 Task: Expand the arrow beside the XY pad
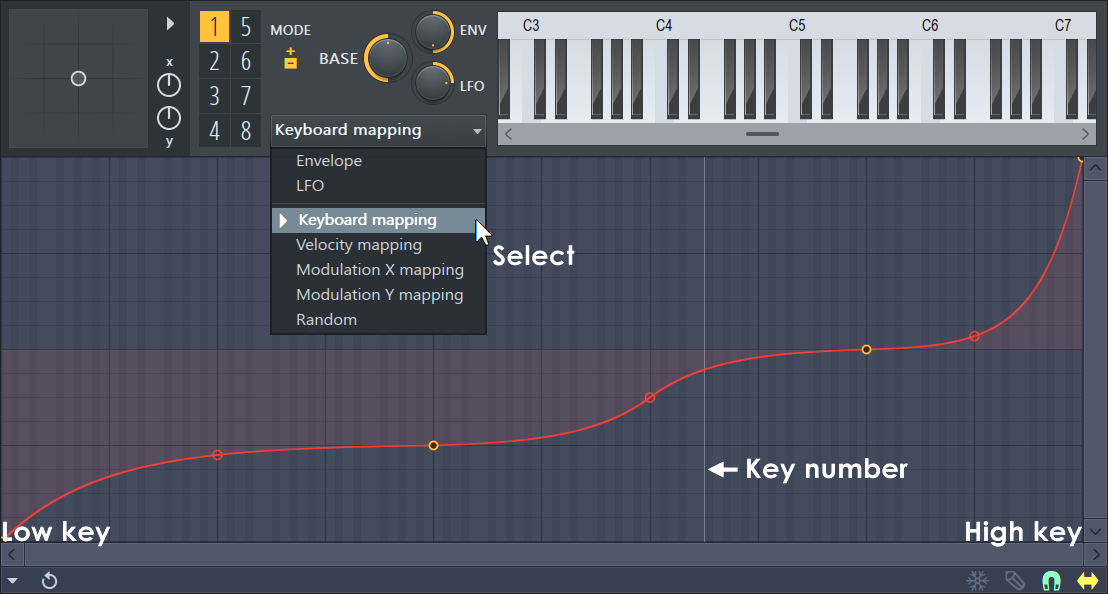(170, 24)
